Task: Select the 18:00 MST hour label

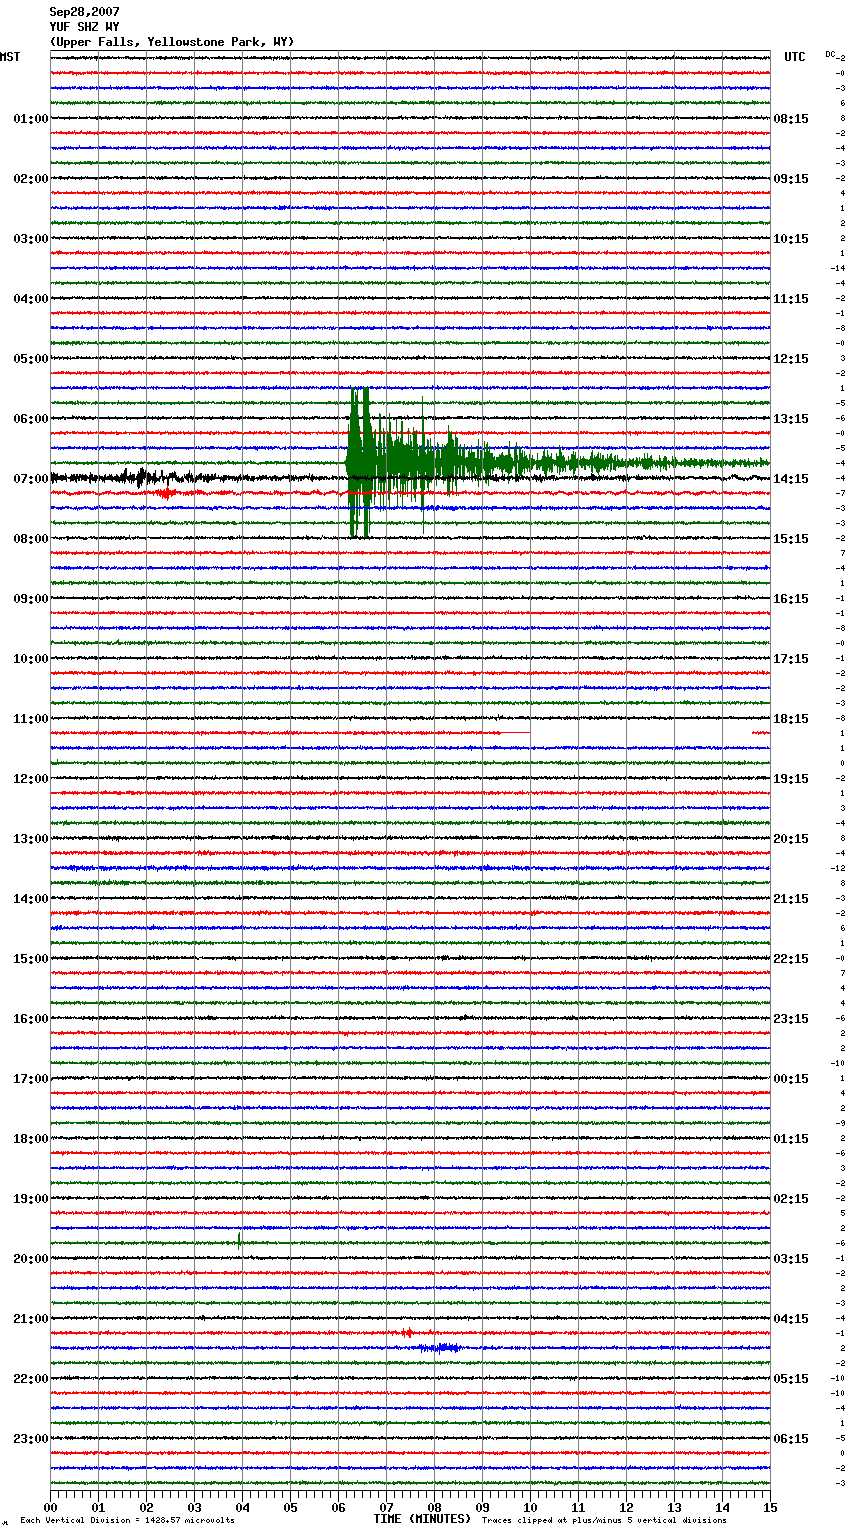Action: pos(31,1139)
